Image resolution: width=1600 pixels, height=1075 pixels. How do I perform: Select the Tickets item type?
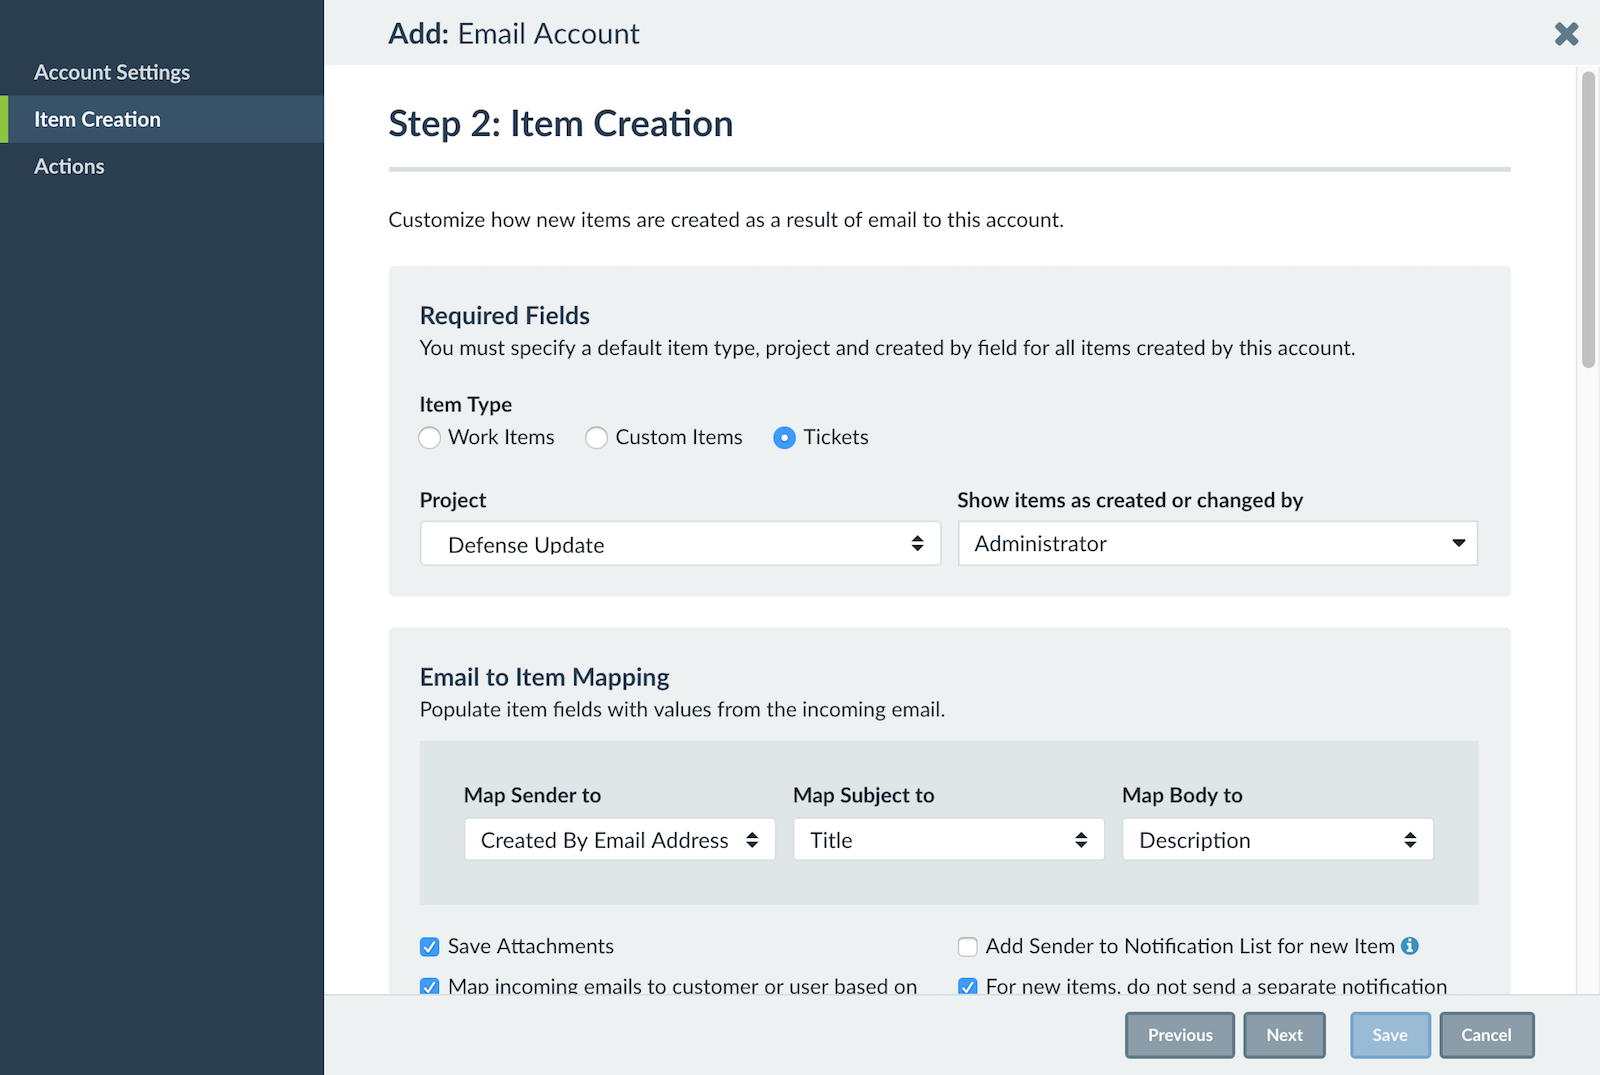[x=785, y=438]
